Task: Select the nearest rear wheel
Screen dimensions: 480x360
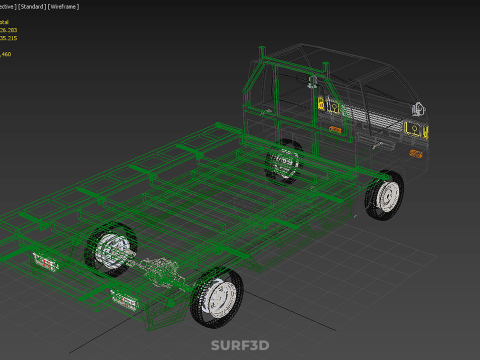Action: coord(217,297)
